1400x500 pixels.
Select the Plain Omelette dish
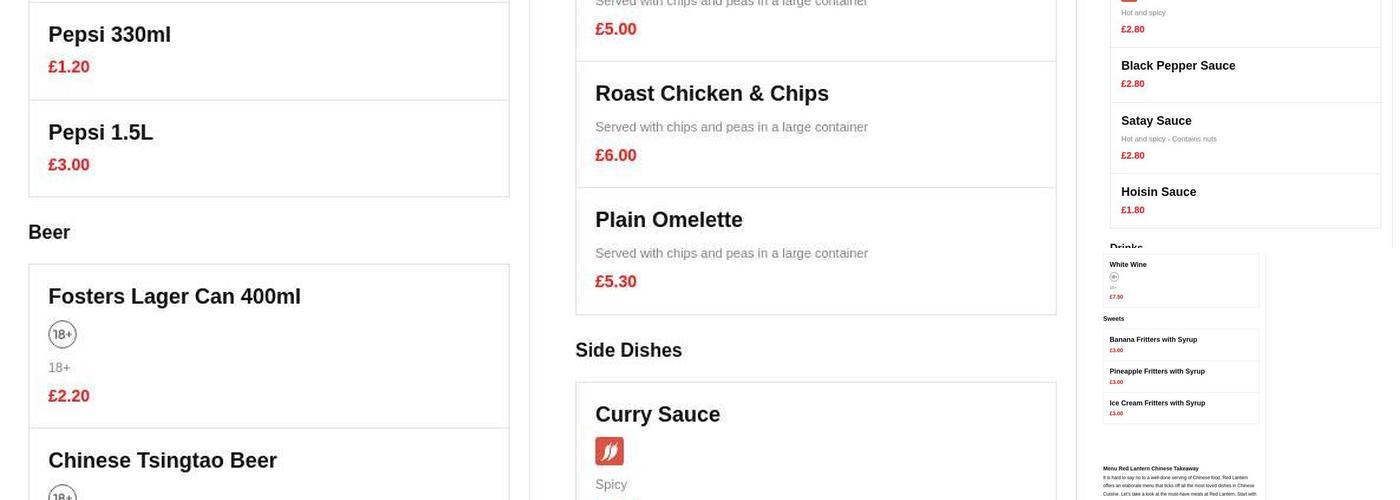(x=815, y=250)
